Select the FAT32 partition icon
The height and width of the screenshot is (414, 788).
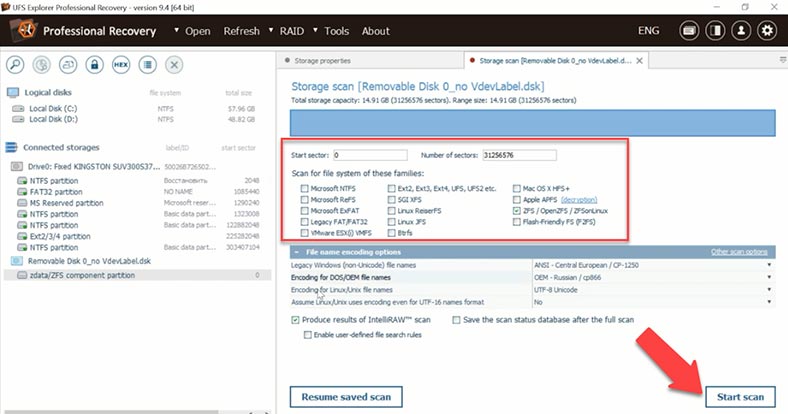point(22,192)
